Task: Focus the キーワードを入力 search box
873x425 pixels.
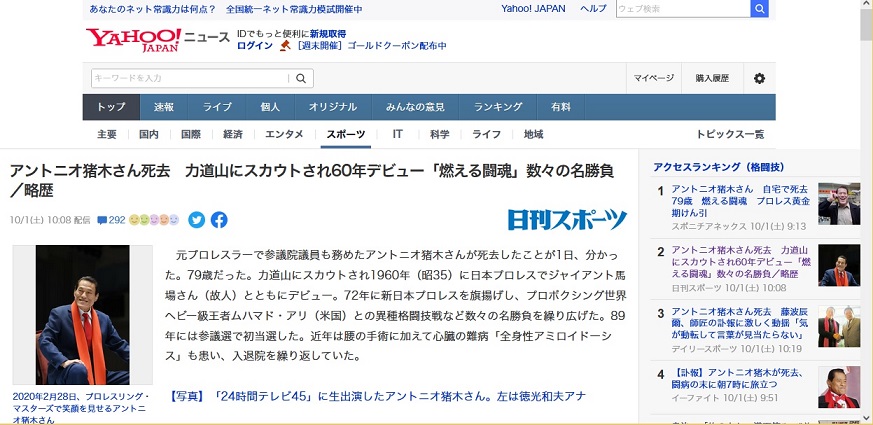Action: [189, 79]
